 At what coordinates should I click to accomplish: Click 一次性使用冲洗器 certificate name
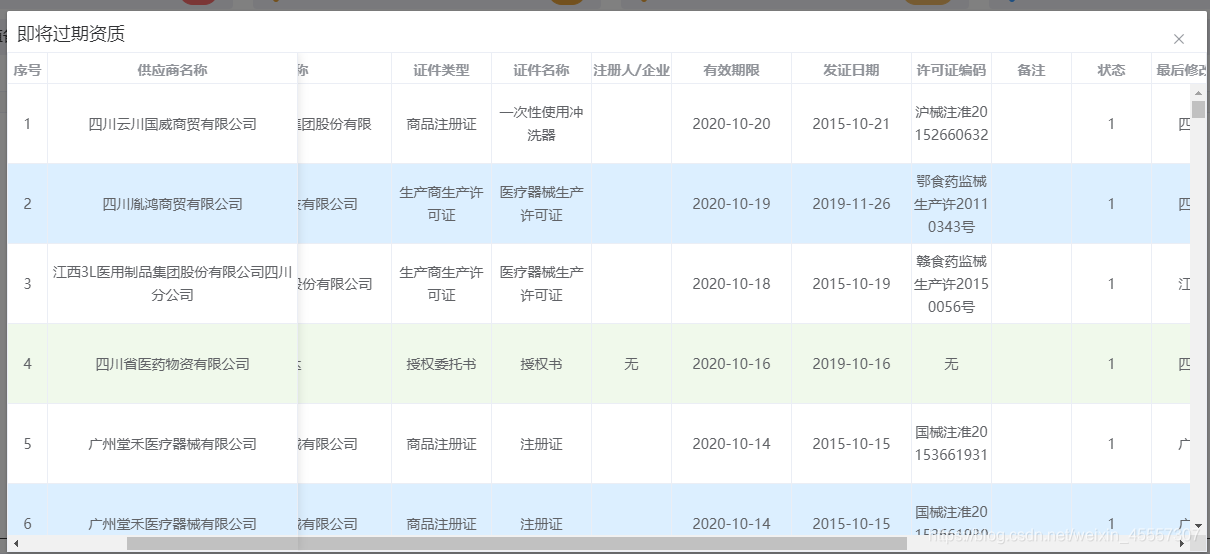[541, 124]
